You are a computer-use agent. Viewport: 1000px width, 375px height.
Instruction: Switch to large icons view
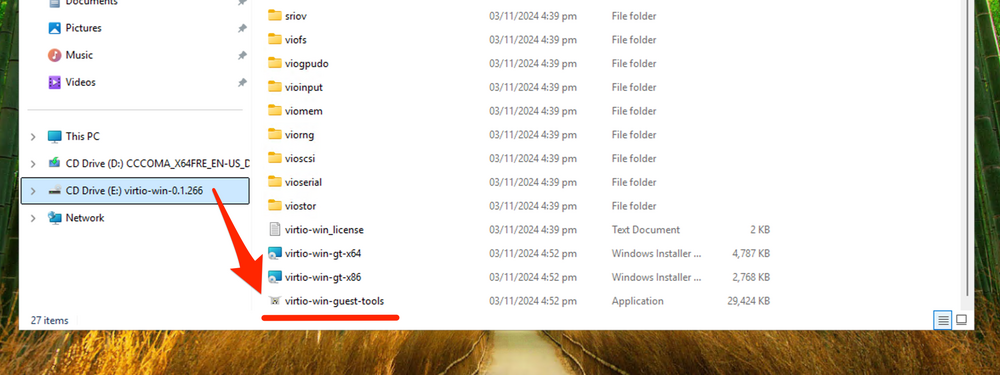coord(961,320)
